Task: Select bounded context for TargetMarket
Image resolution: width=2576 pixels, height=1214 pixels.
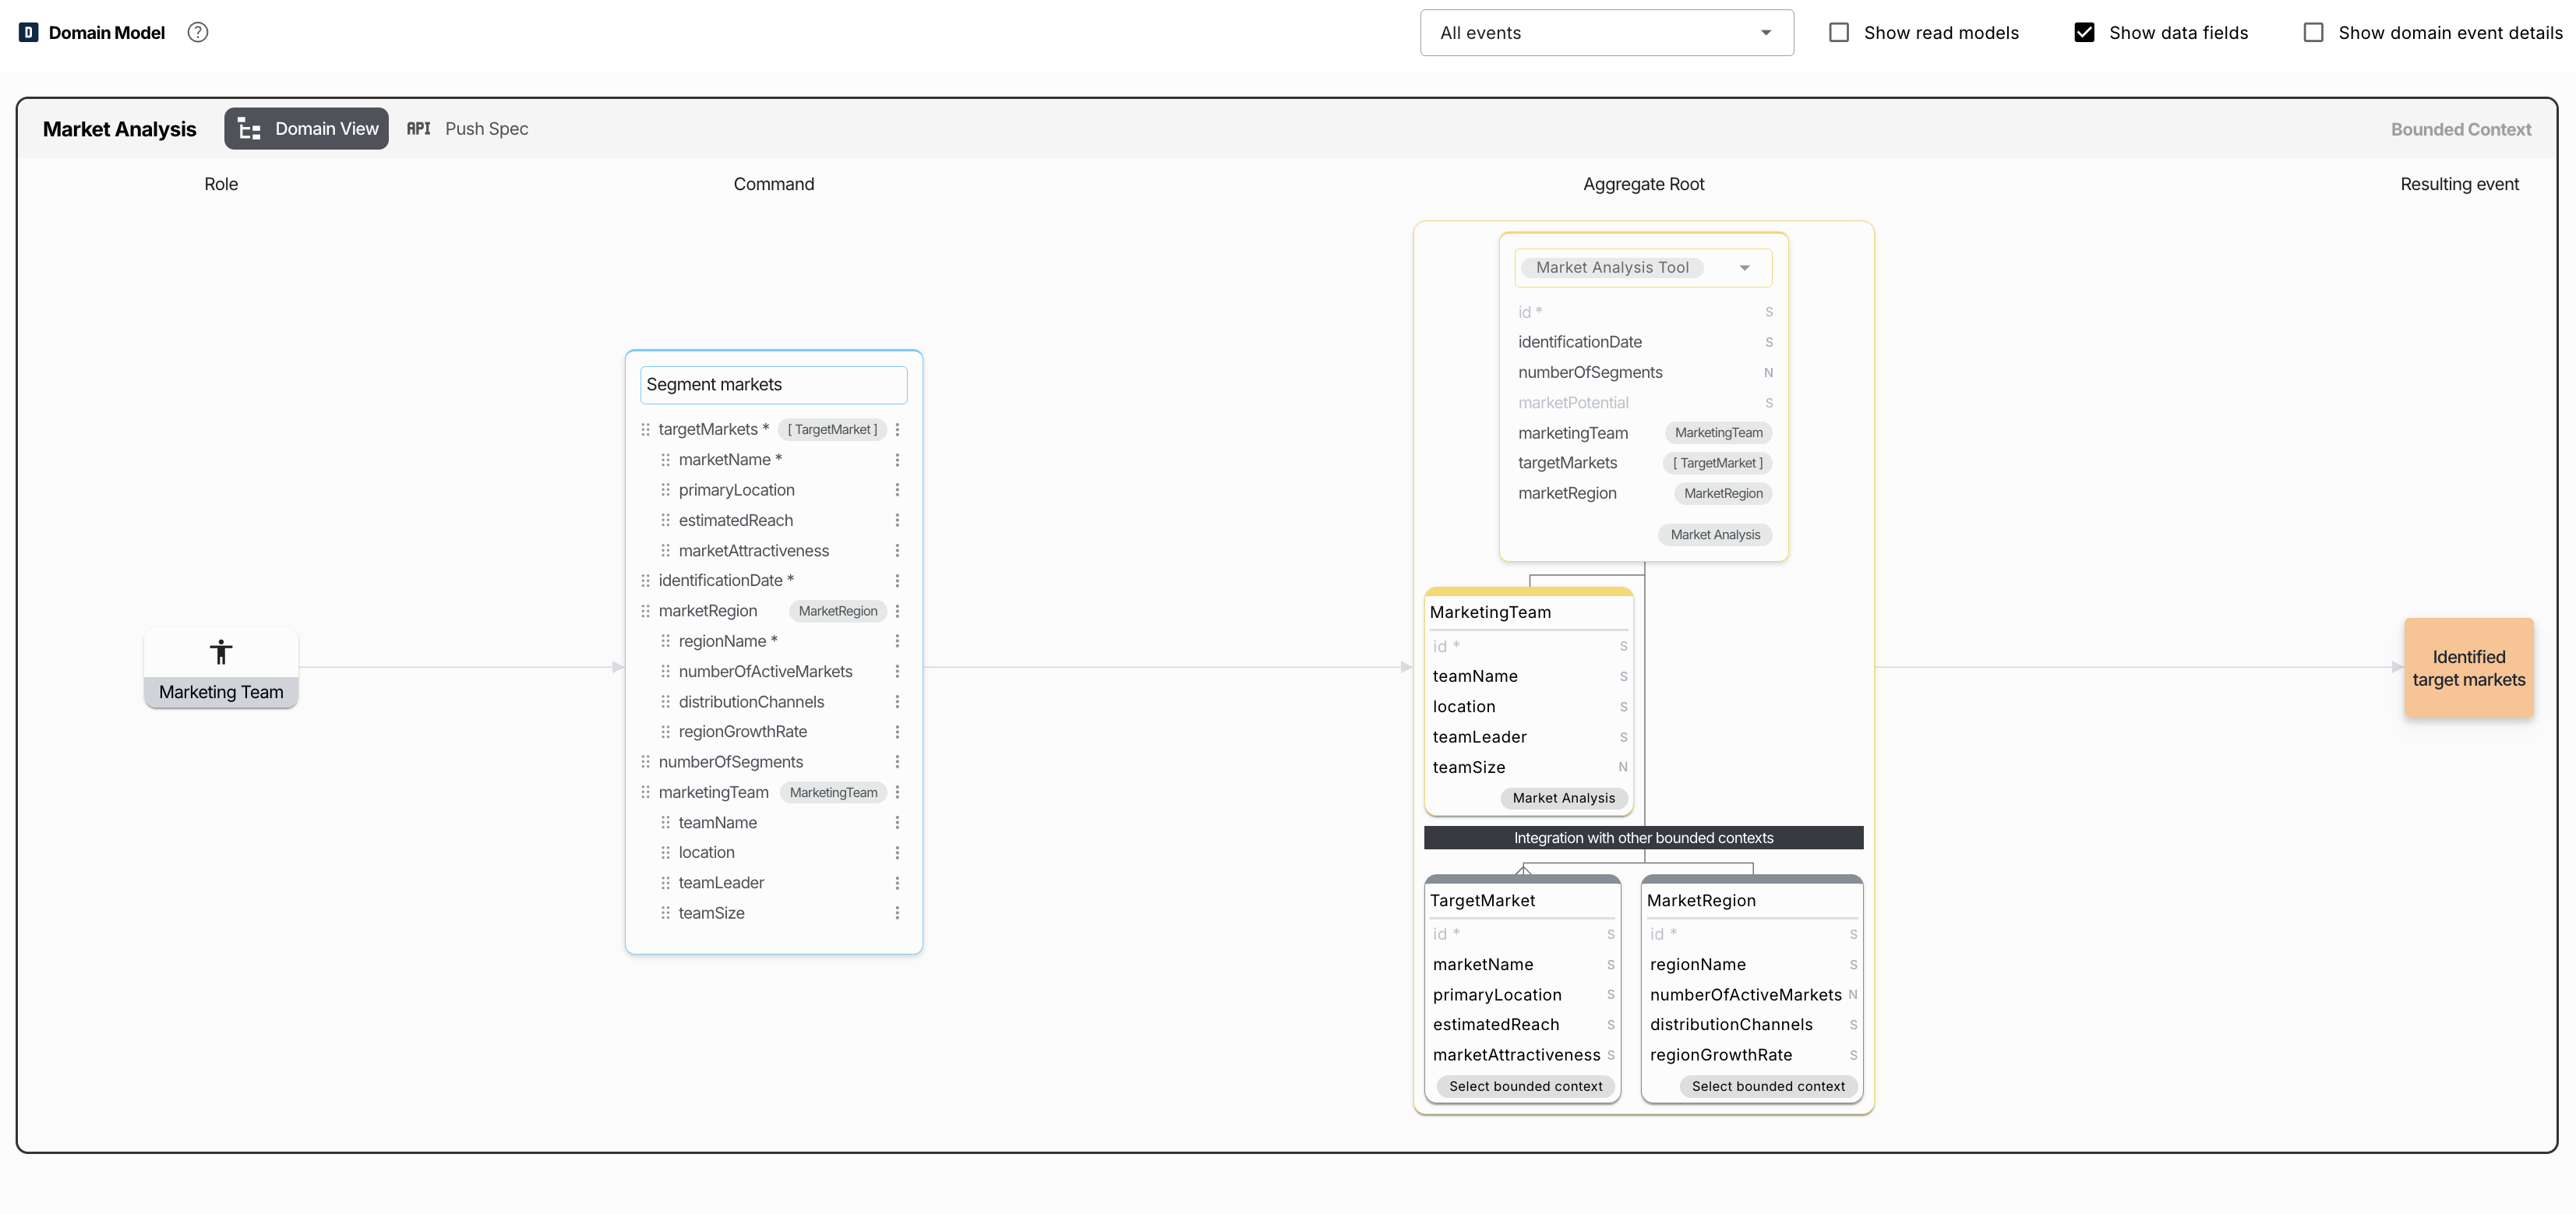Action: (1525, 1086)
